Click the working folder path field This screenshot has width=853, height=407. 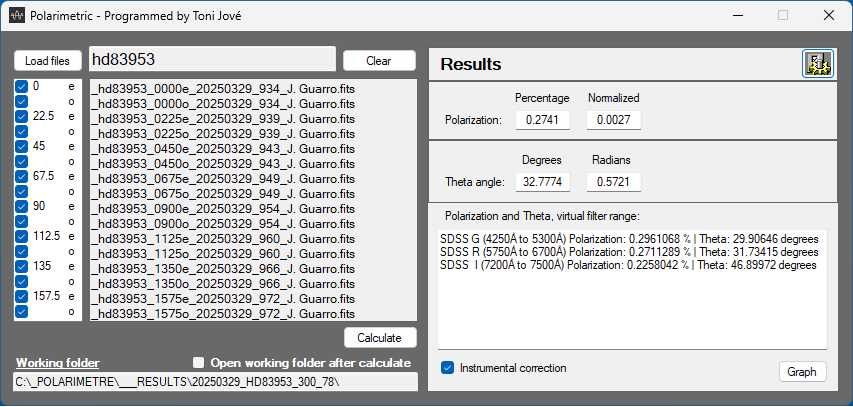215,382
